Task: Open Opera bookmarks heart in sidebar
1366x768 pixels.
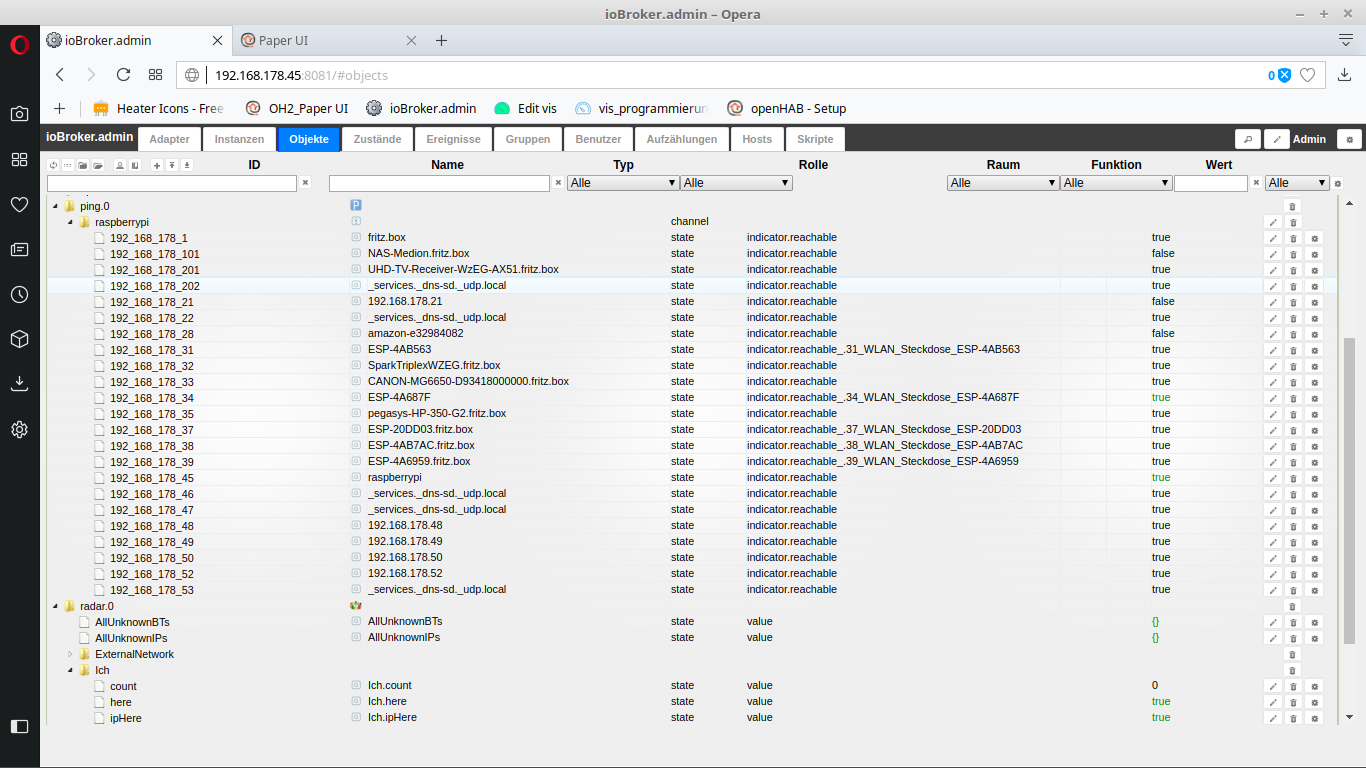Action: tap(19, 204)
